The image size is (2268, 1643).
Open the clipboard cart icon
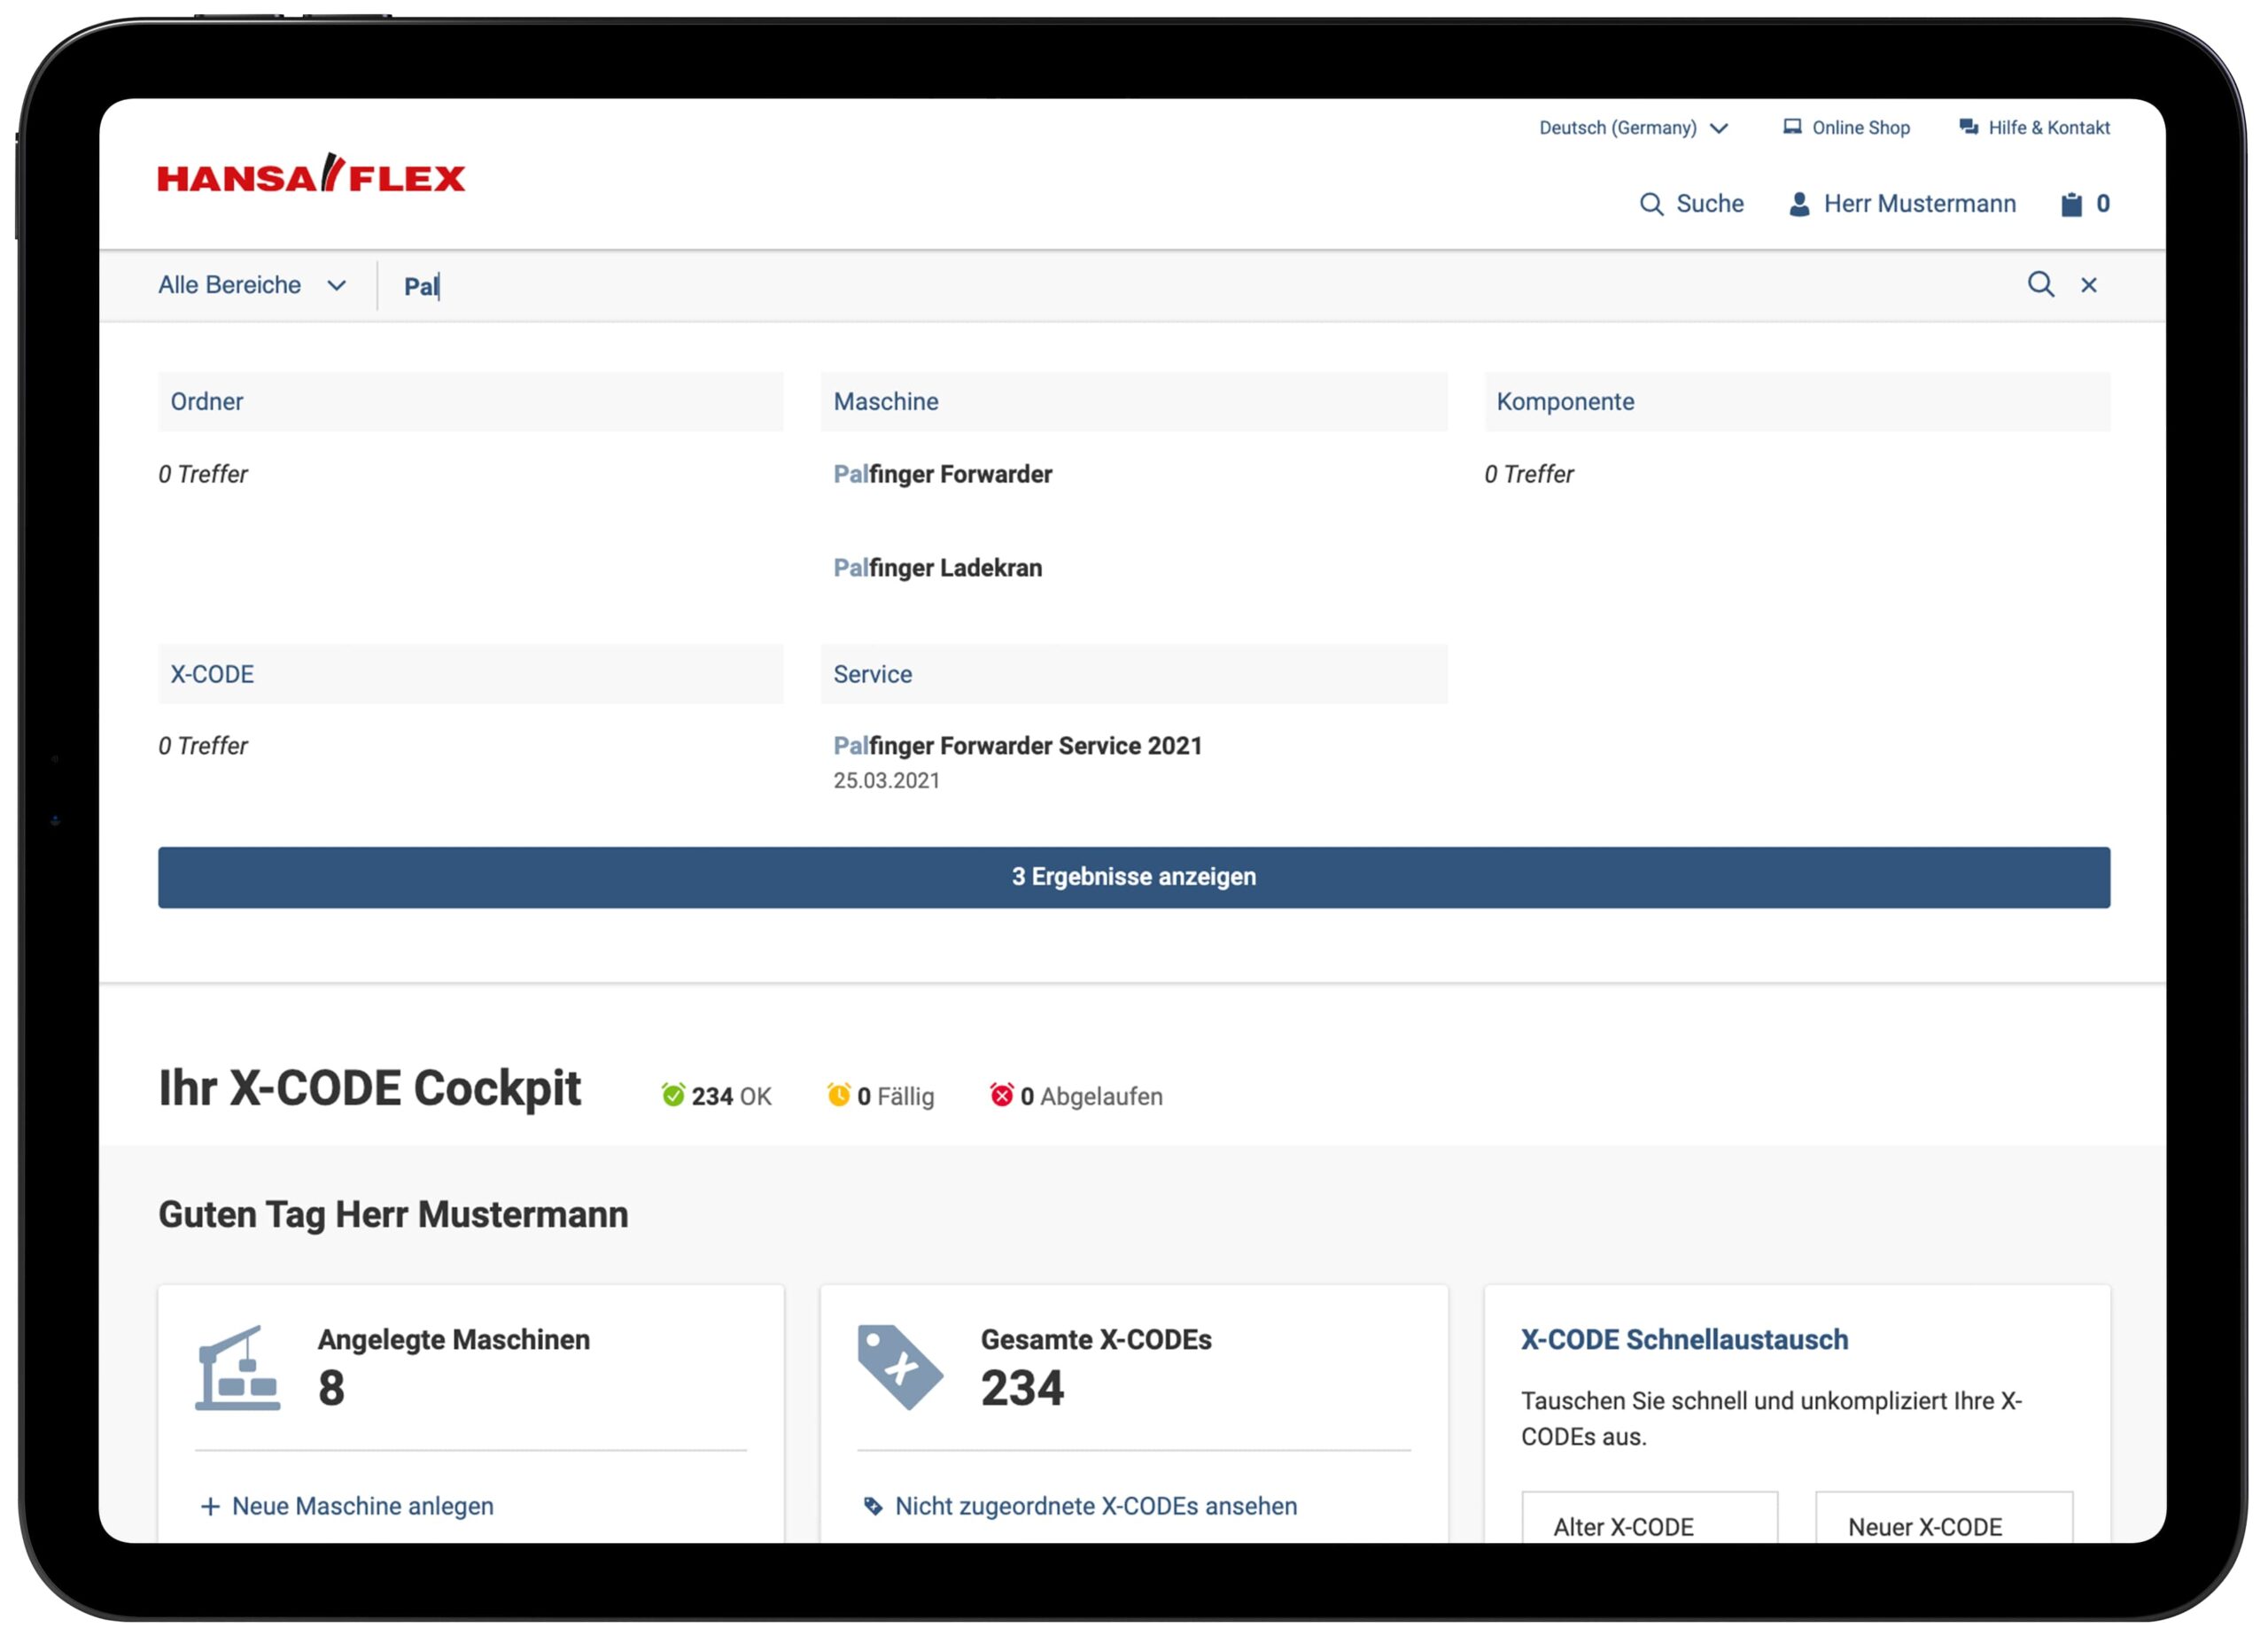coord(2071,204)
